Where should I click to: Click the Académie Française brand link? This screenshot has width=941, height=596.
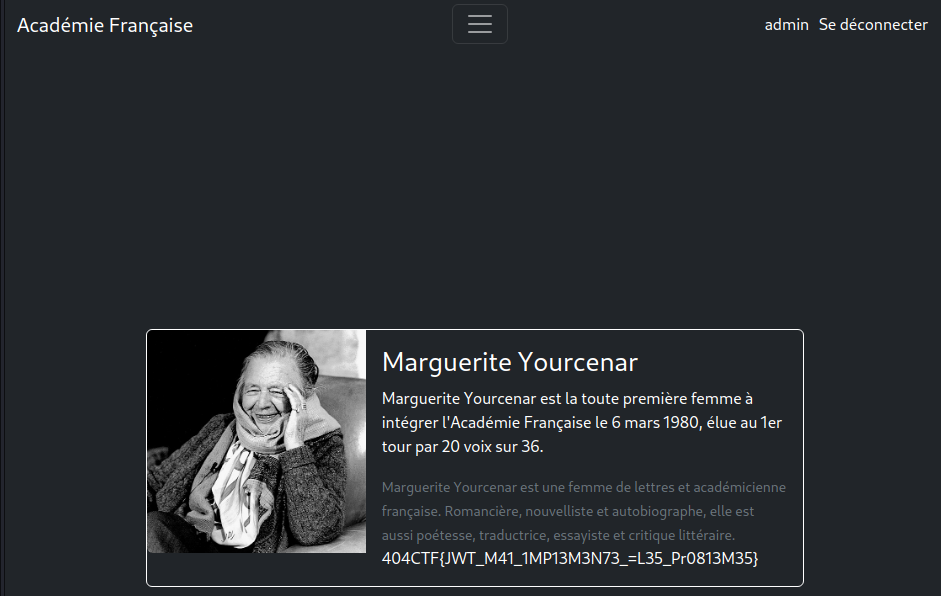(105, 25)
